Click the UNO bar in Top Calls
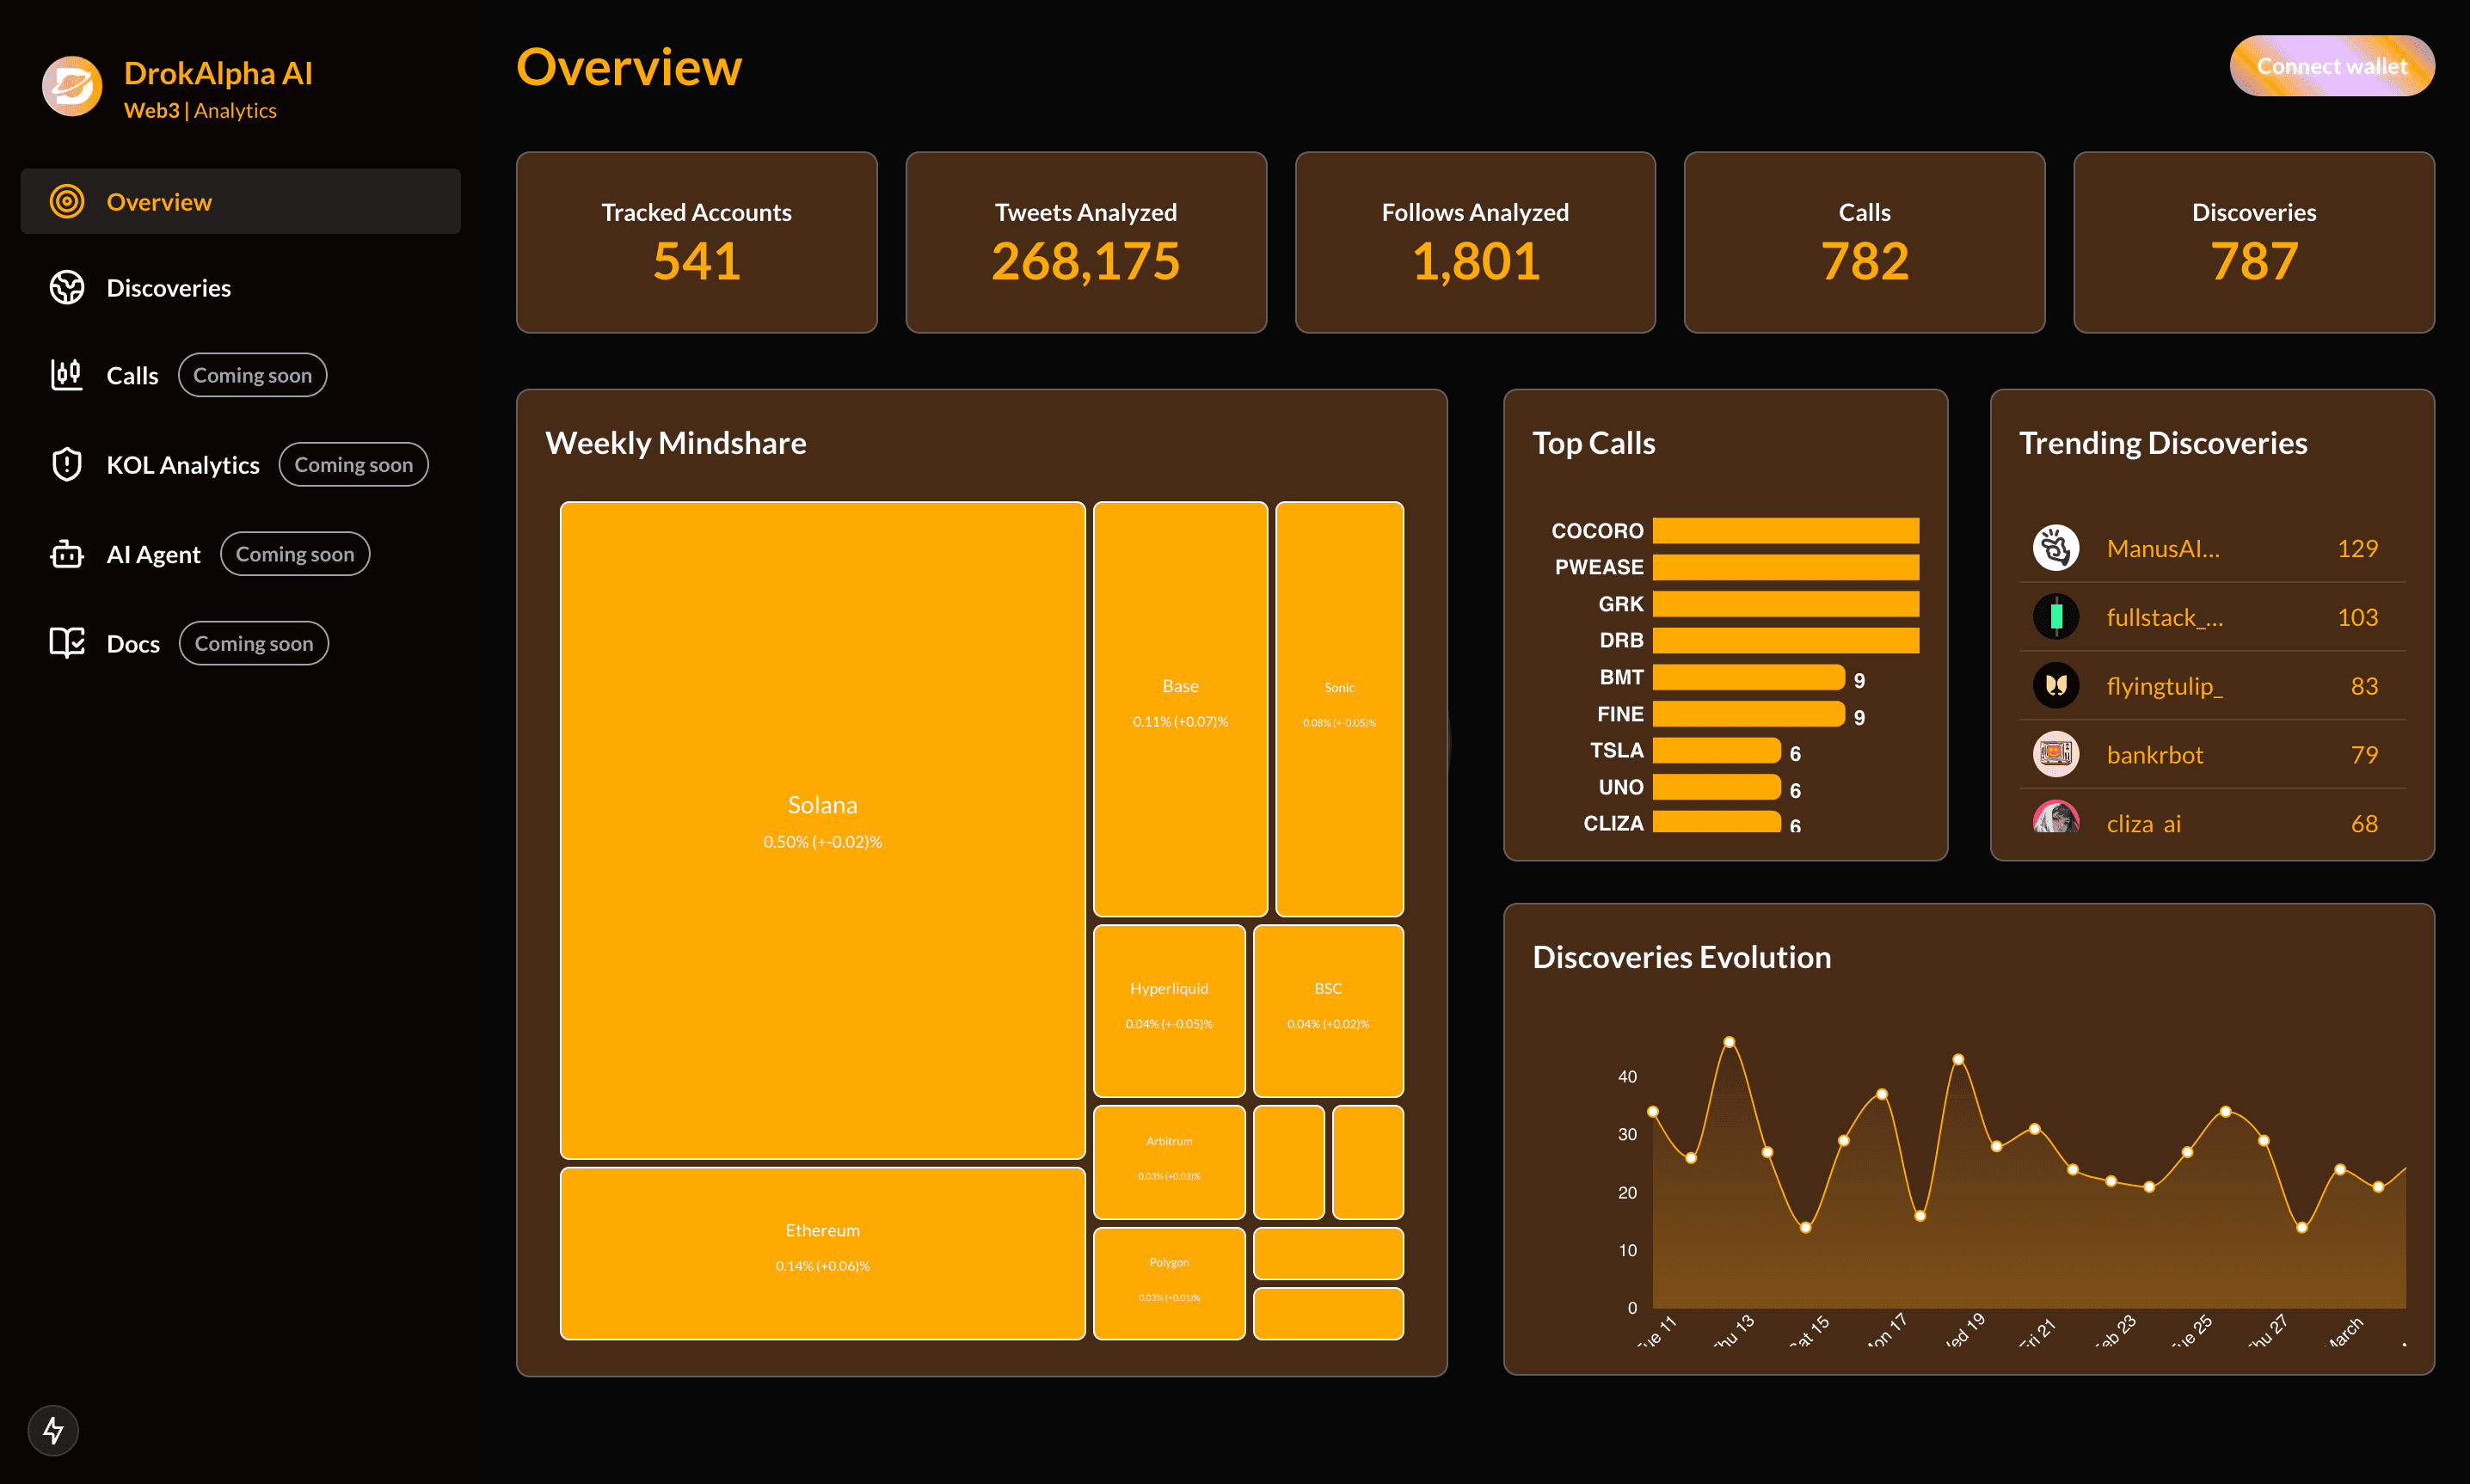Screen dimensions: 2470x1484 (x=1717, y=787)
